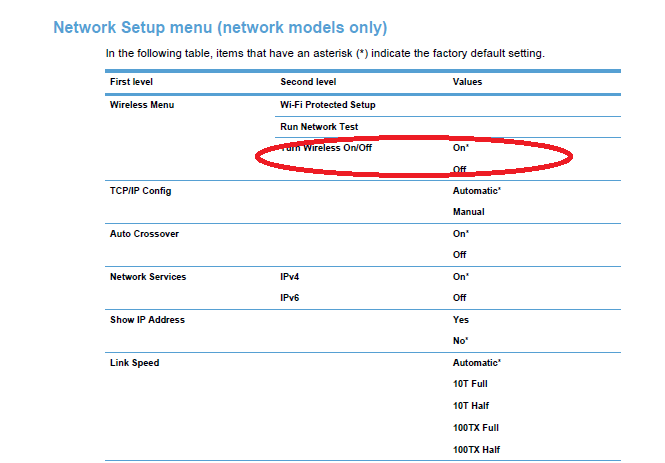This screenshot has width=665, height=463.
Task: Click the "Network Setup menu" page heading
Action: (x=219, y=27)
